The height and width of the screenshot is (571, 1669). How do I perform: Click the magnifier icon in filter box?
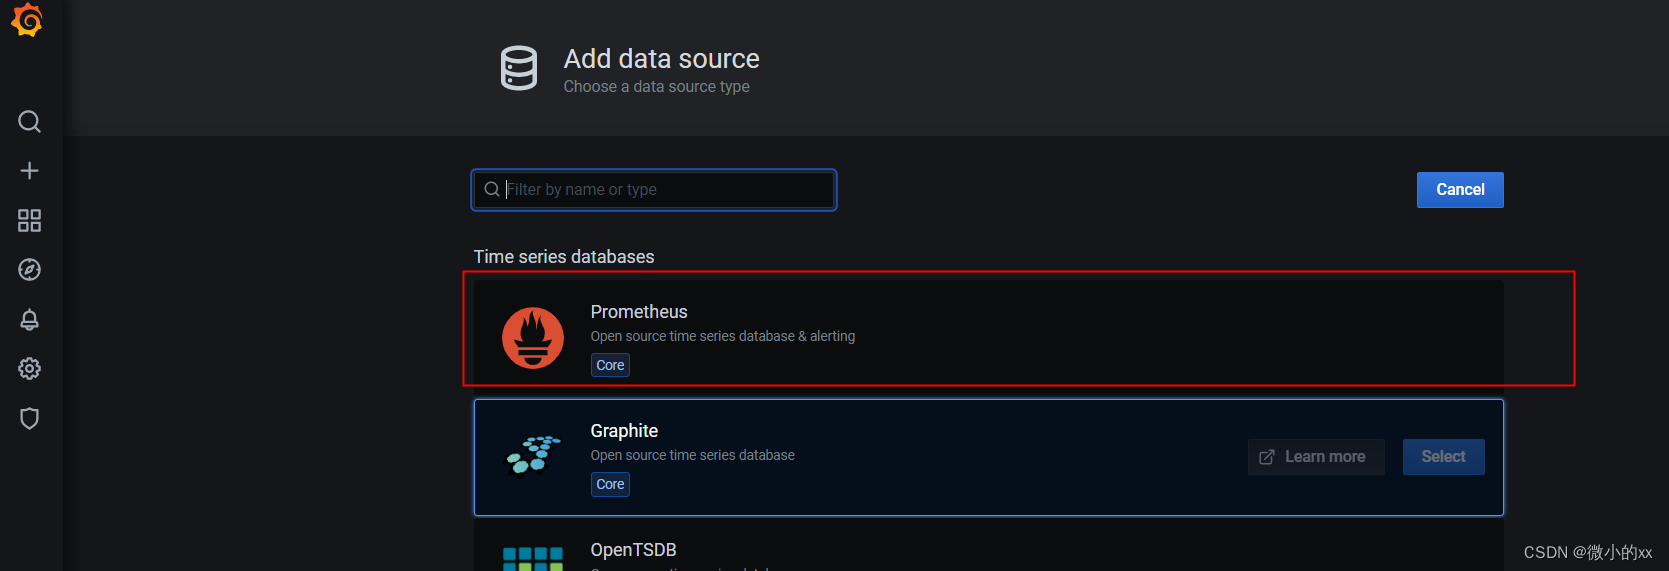[x=492, y=189]
